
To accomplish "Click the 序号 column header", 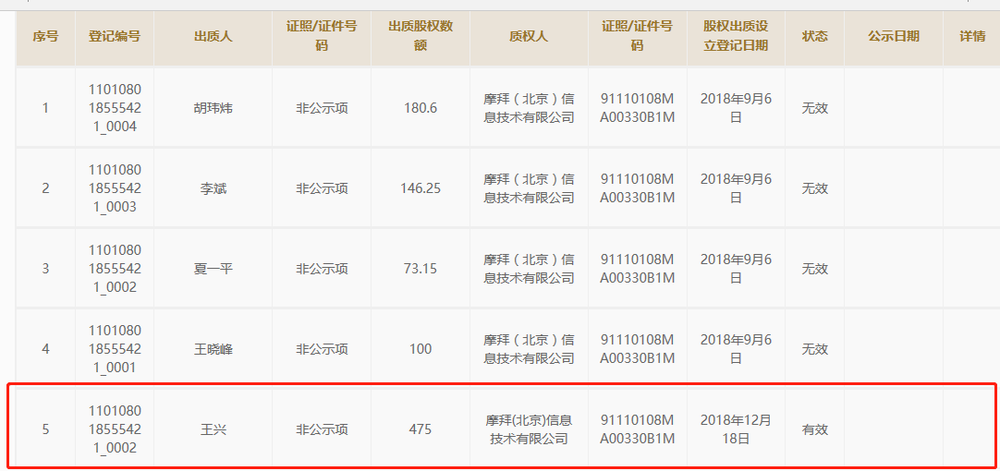I will tap(45, 36).
